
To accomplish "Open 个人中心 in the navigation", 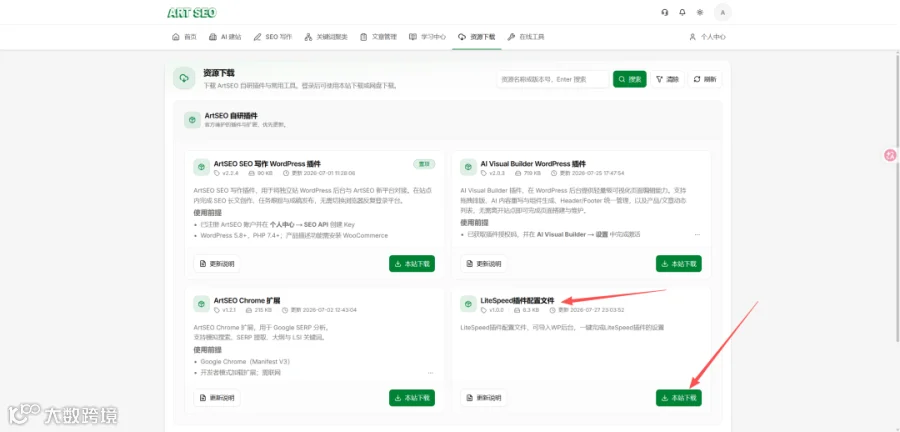I will [707, 37].
